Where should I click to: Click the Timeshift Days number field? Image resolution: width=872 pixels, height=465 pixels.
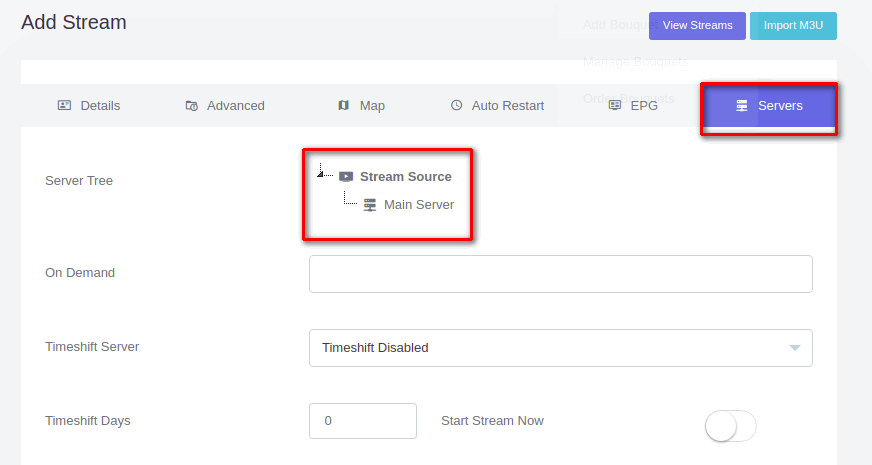click(x=363, y=421)
